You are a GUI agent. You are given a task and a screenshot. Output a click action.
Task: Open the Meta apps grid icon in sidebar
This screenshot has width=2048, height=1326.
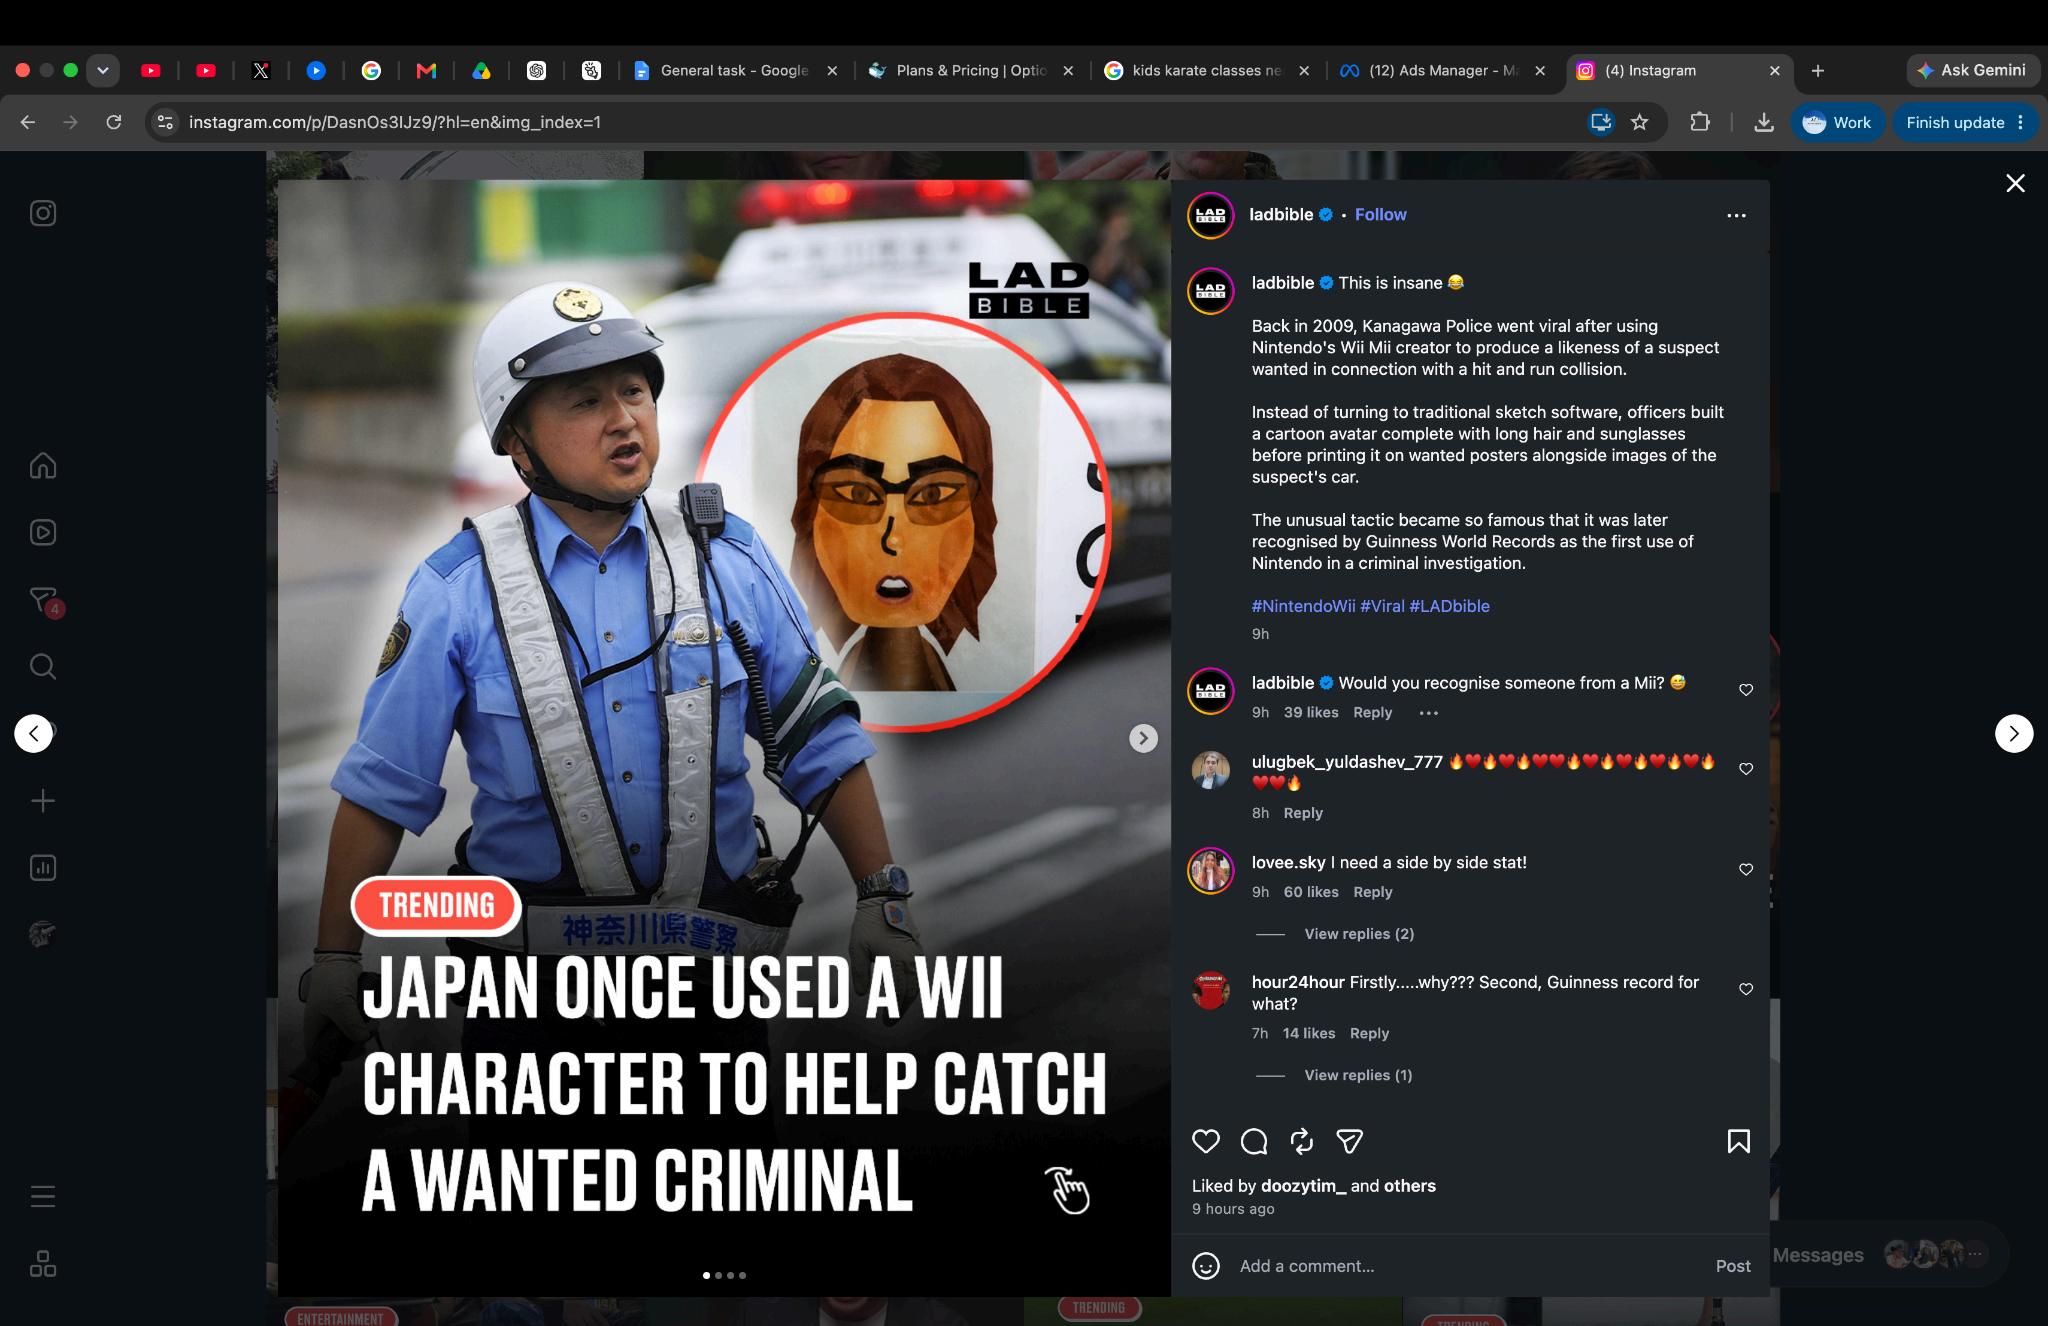tap(43, 1264)
